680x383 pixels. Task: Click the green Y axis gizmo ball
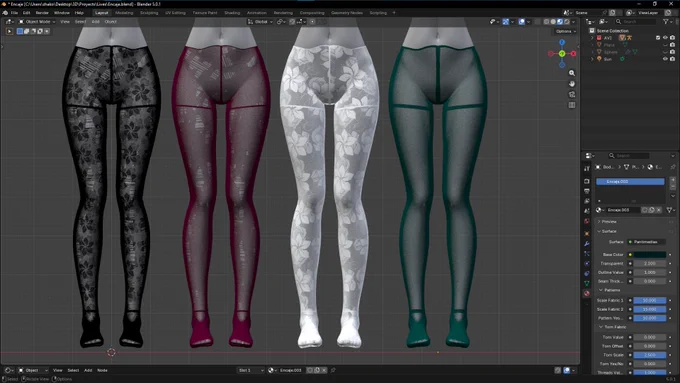(x=562, y=54)
